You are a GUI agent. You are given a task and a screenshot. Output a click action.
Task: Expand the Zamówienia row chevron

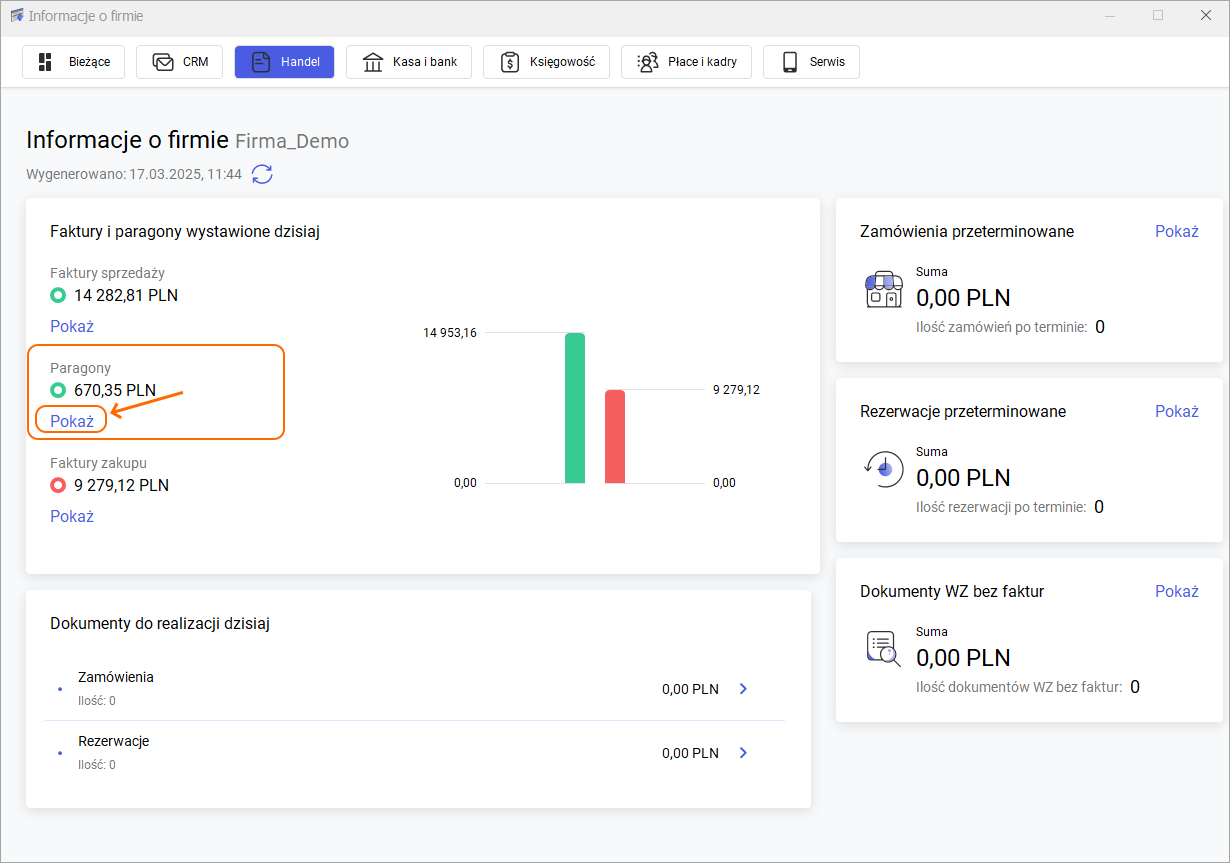coord(743,689)
